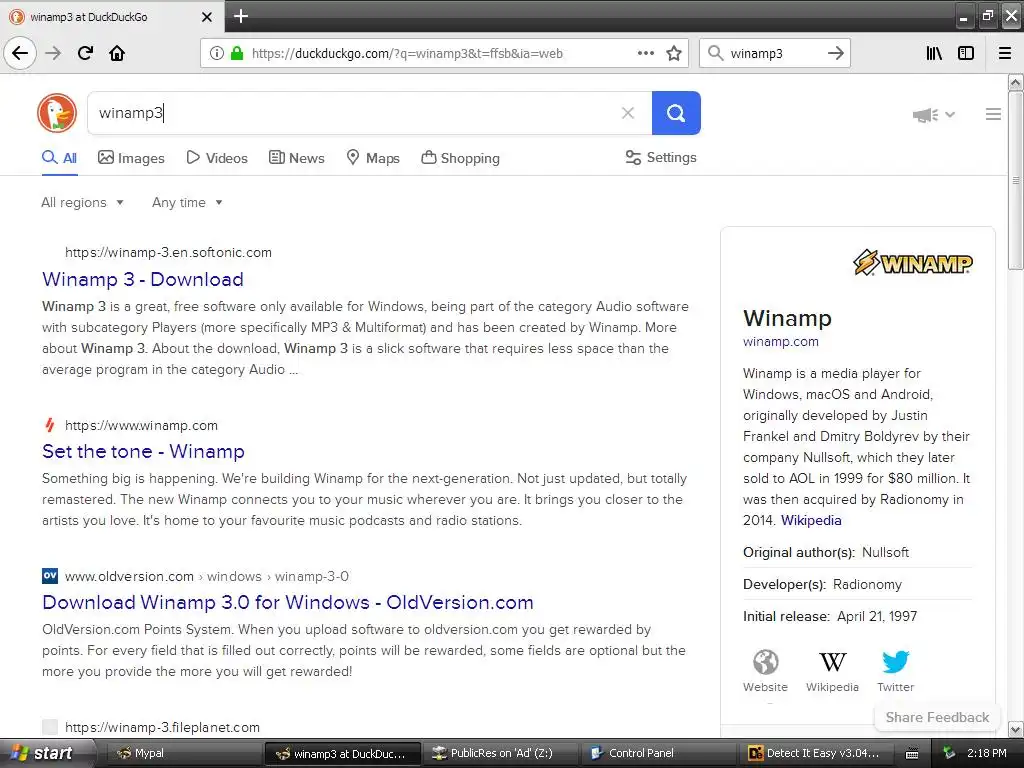
Task: Switch to Shopping results
Action: coord(460,158)
